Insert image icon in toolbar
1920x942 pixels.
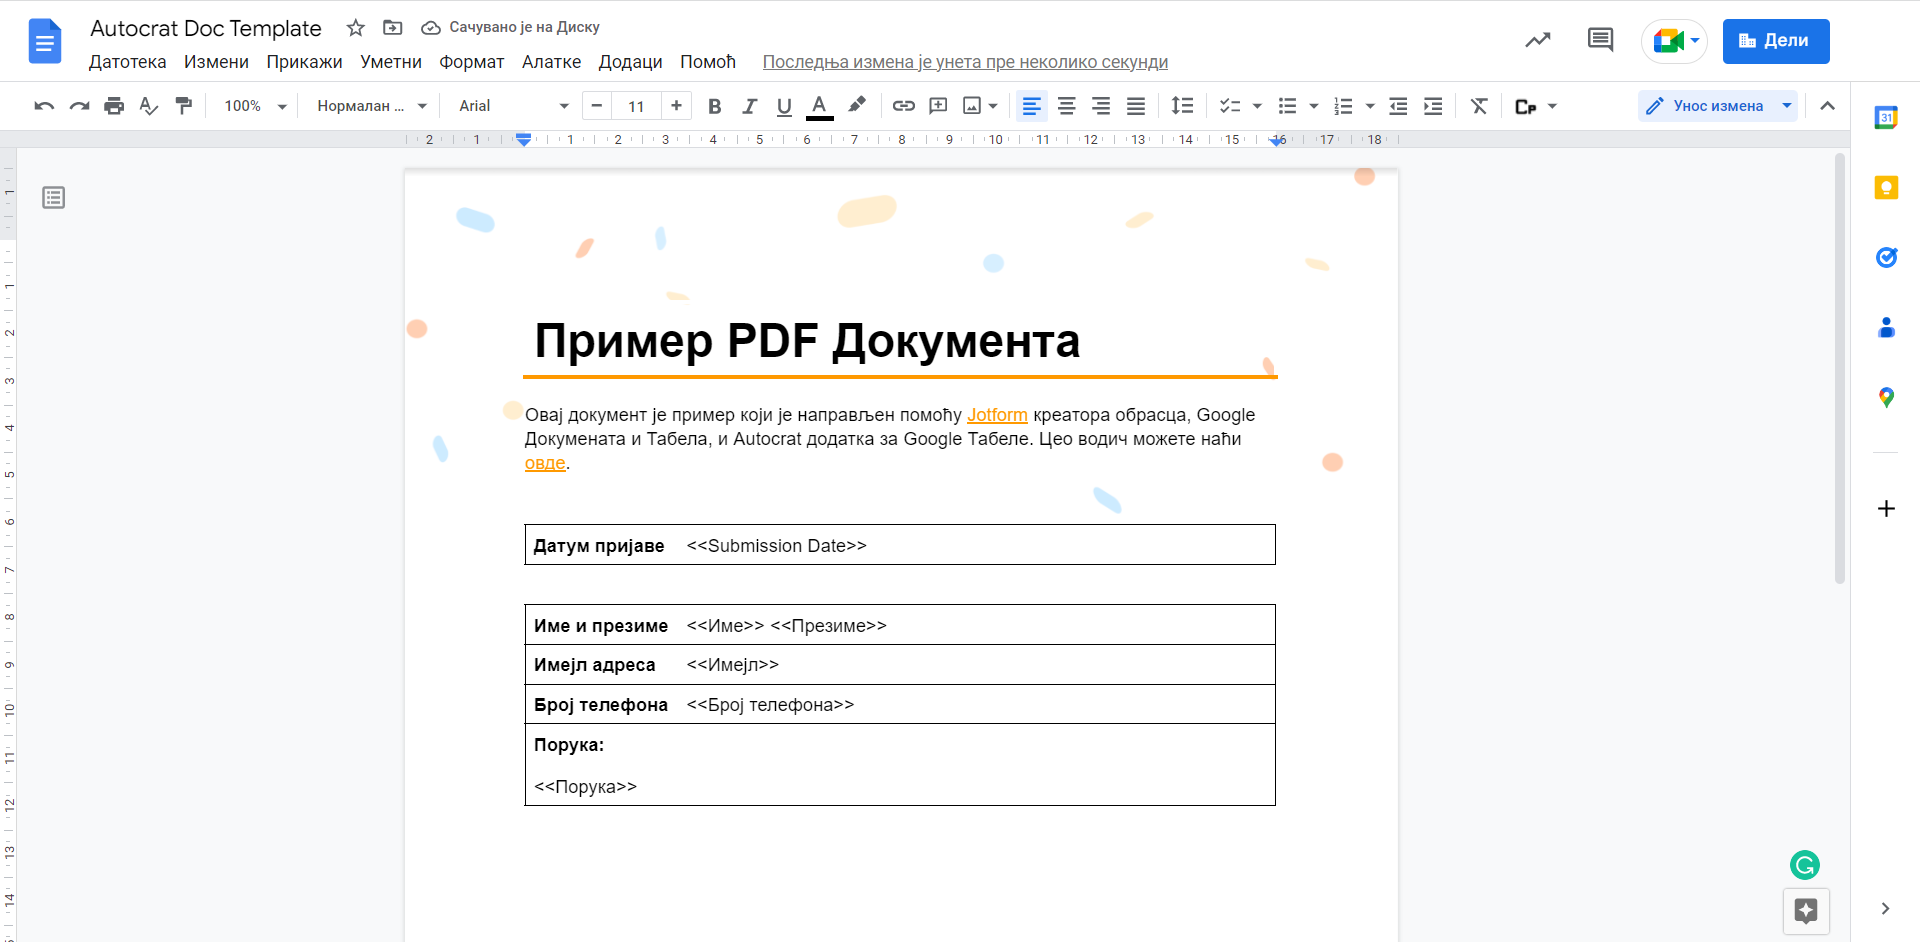pos(972,106)
